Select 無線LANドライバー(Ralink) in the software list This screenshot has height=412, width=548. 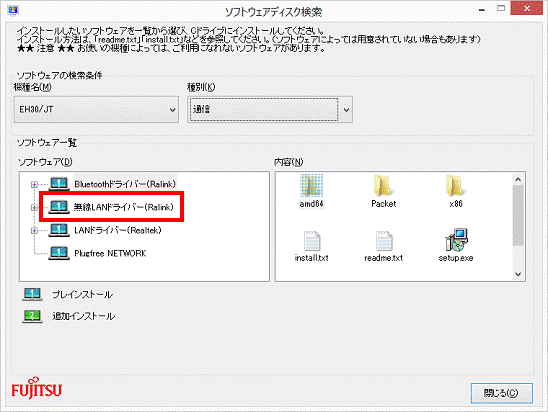coord(123,207)
